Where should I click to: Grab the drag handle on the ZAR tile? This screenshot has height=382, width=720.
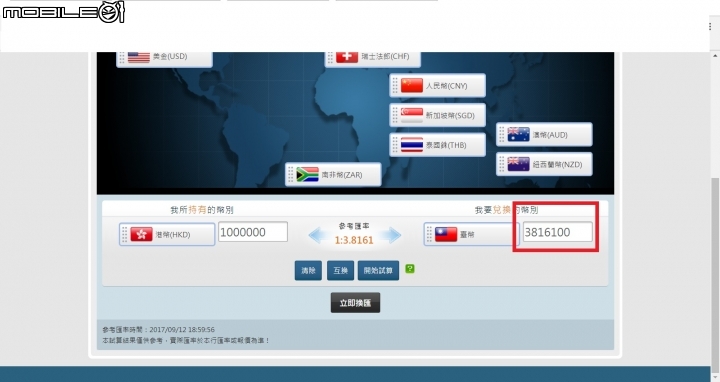point(291,174)
